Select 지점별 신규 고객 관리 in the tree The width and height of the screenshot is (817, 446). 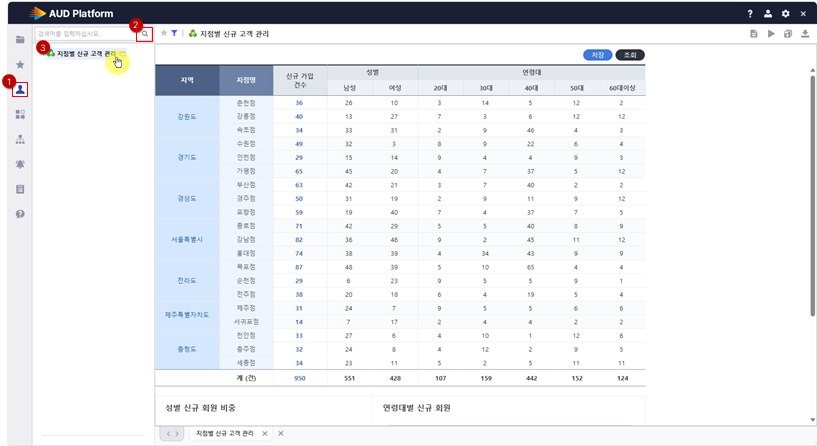point(86,52)
